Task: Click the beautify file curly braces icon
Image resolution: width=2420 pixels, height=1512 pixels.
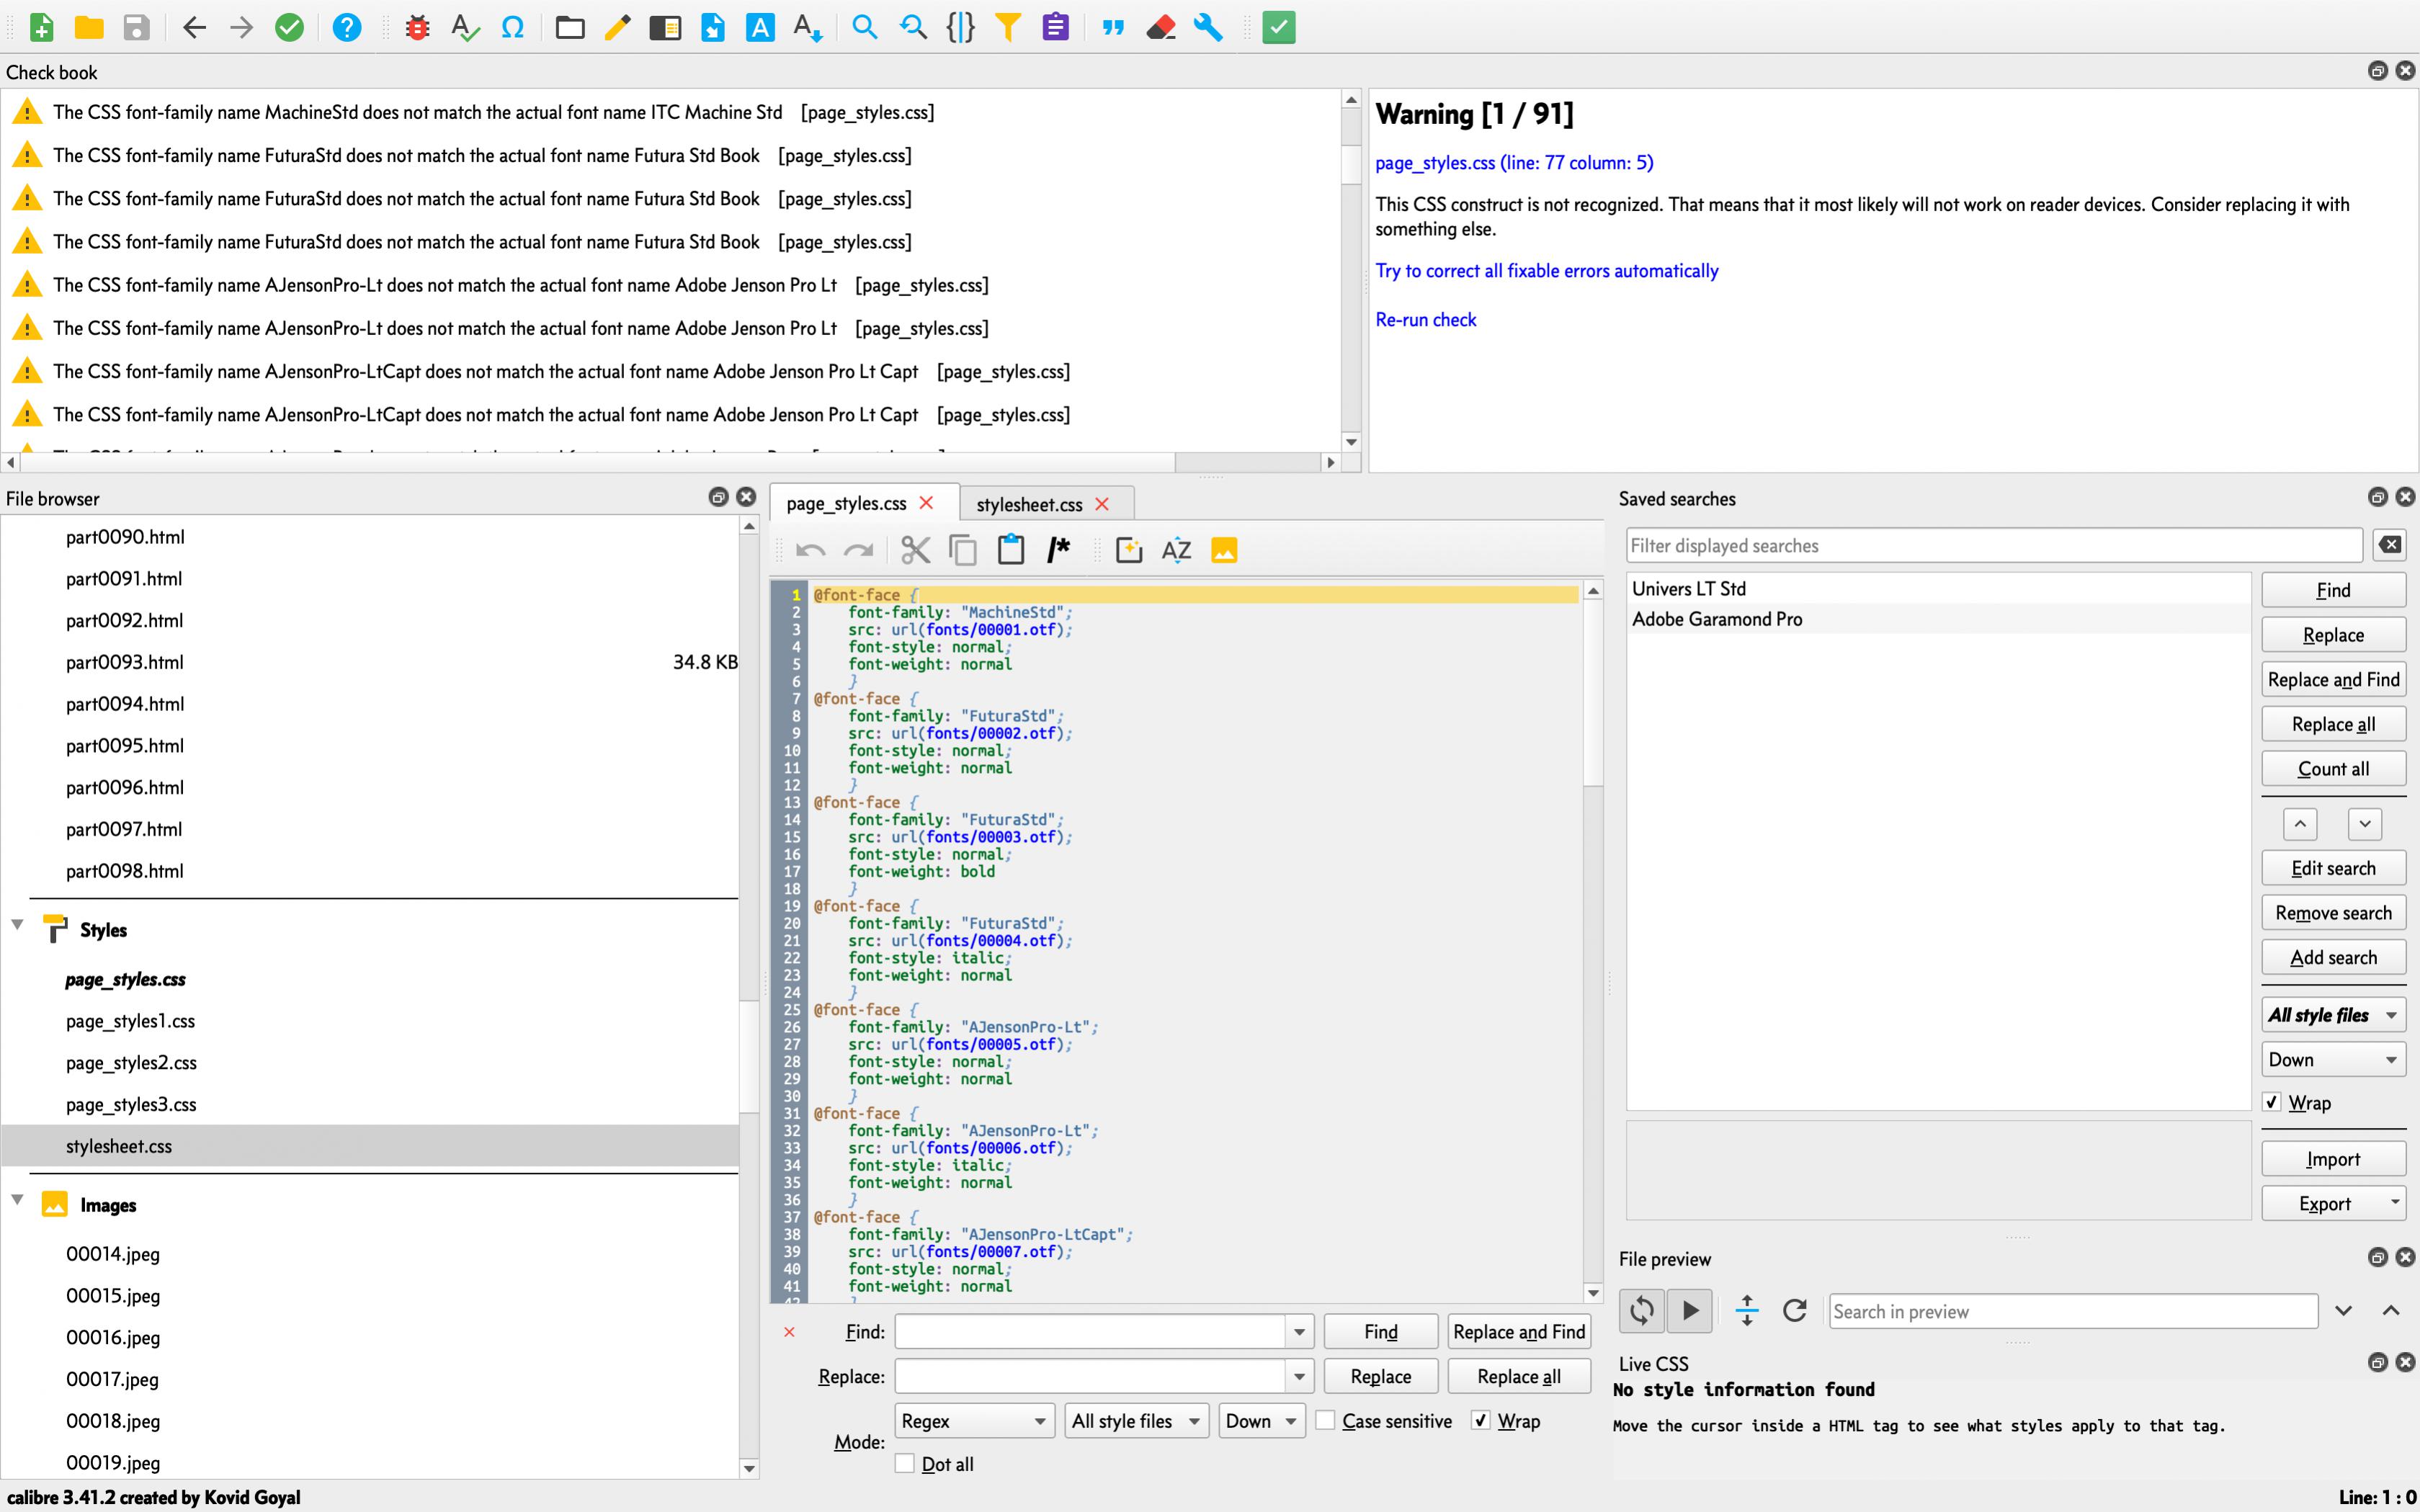Action: pyautogui.click(x=960, y=27)
